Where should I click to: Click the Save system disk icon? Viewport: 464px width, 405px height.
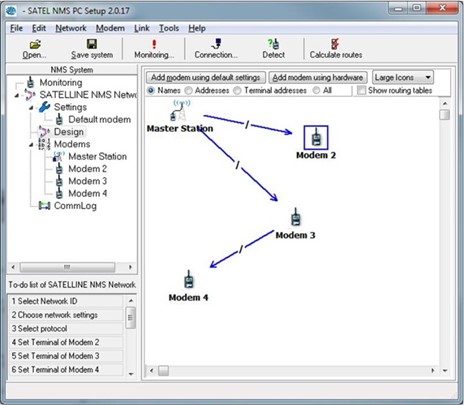pos(92,44)
